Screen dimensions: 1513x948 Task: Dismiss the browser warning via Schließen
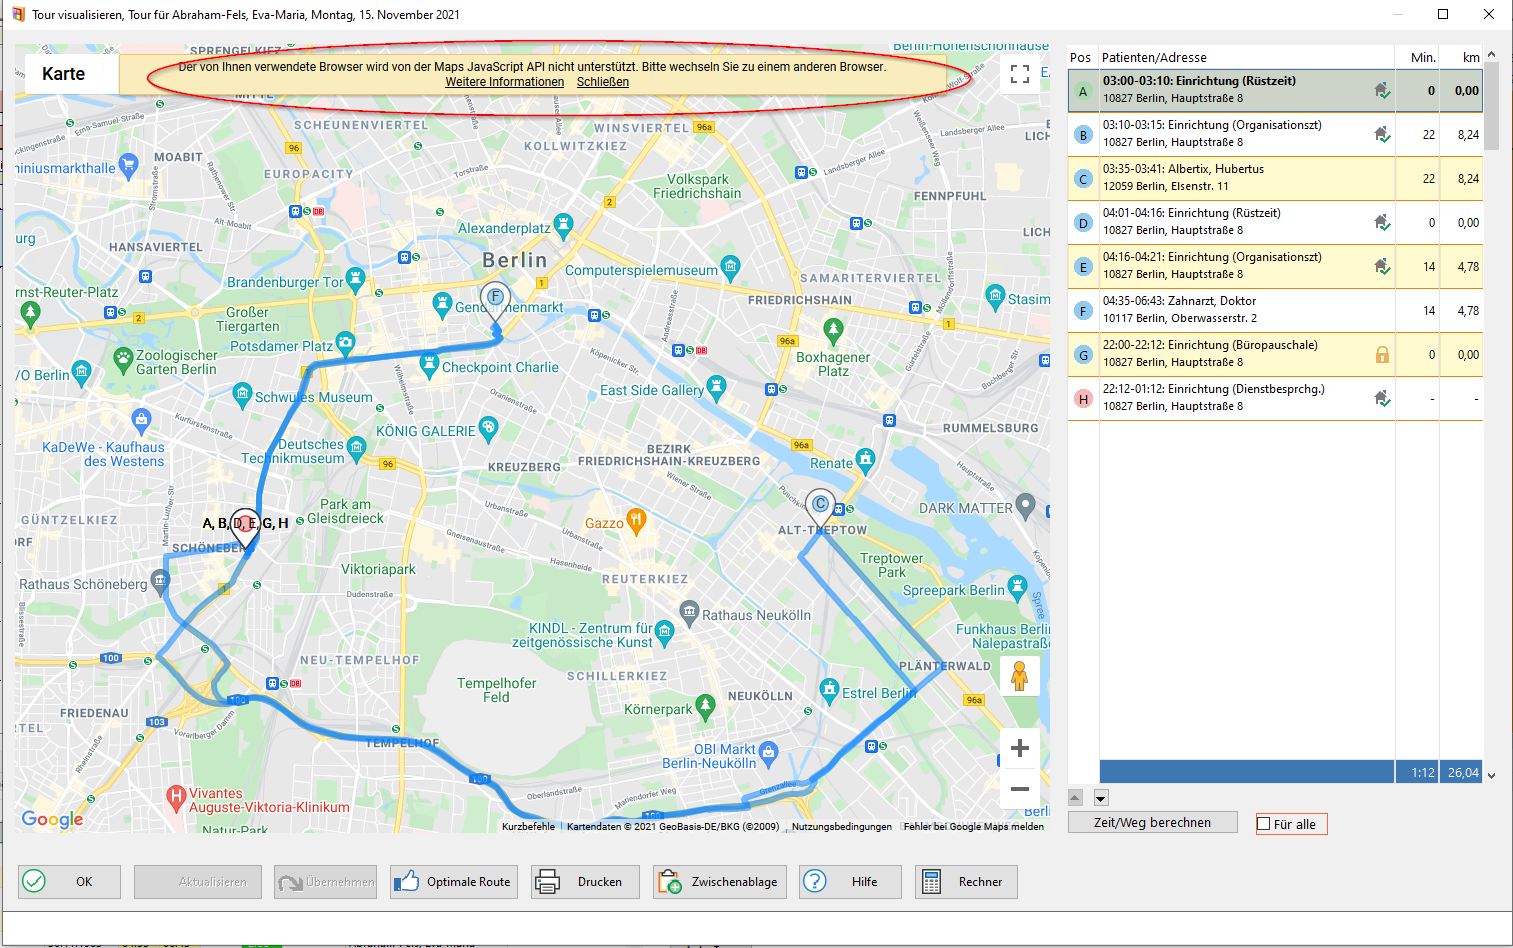click(x=603, y=82)
